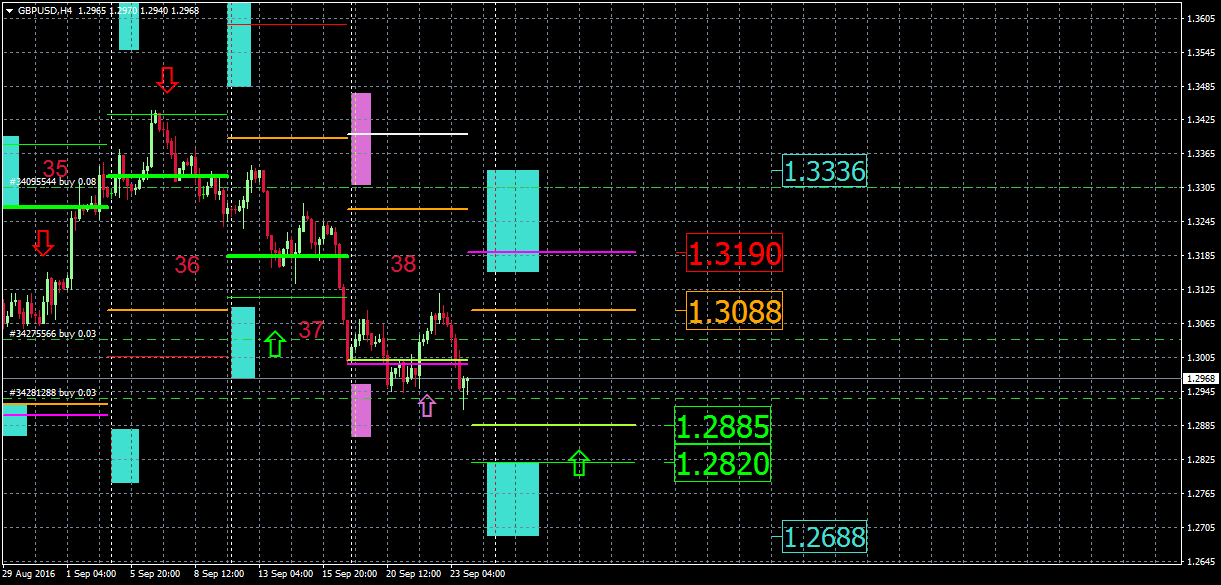1221x585 pixels.
Task: Select the week number 35 label
Action: [56, 169]
